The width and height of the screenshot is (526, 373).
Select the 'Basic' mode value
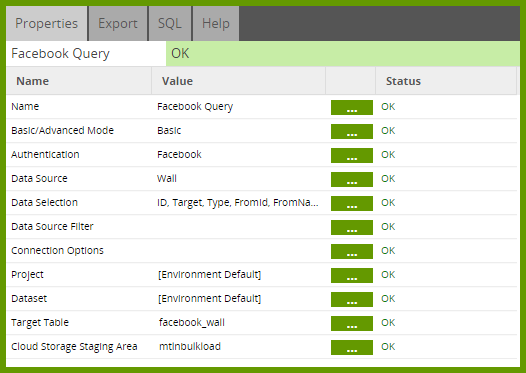(x=169, y=130)
